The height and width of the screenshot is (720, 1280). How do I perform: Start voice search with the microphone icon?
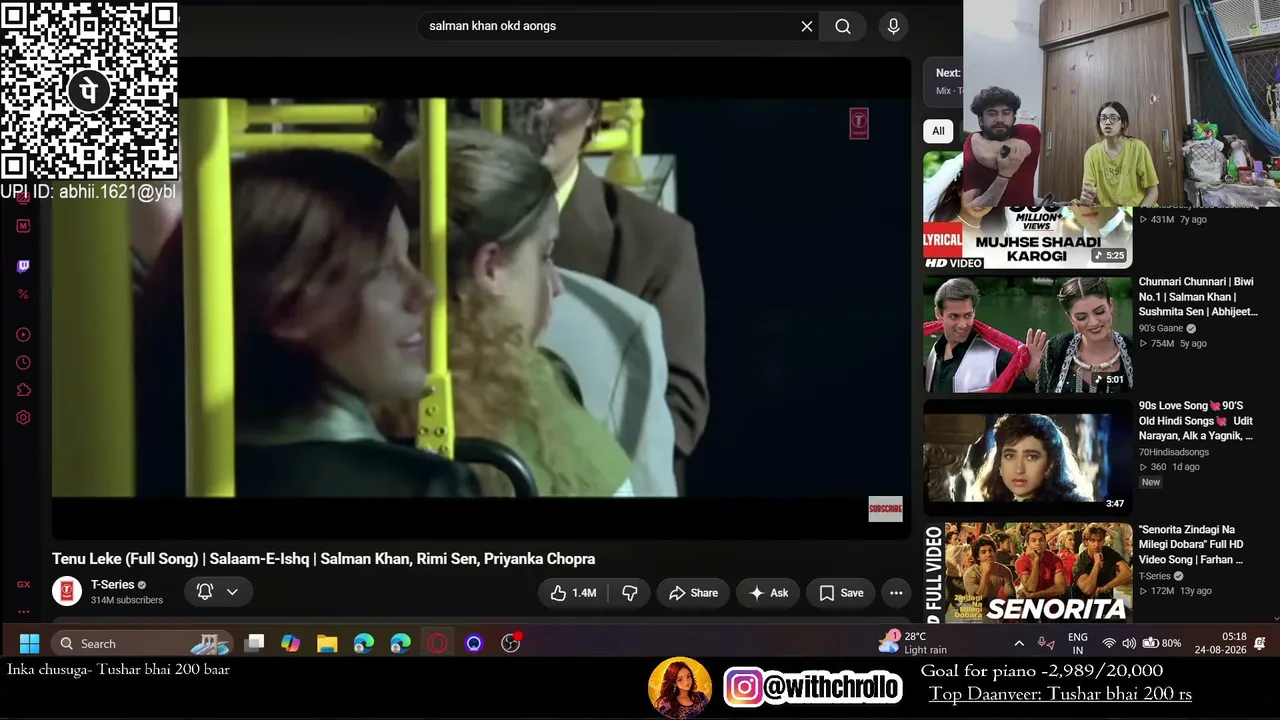click(894, 26)
